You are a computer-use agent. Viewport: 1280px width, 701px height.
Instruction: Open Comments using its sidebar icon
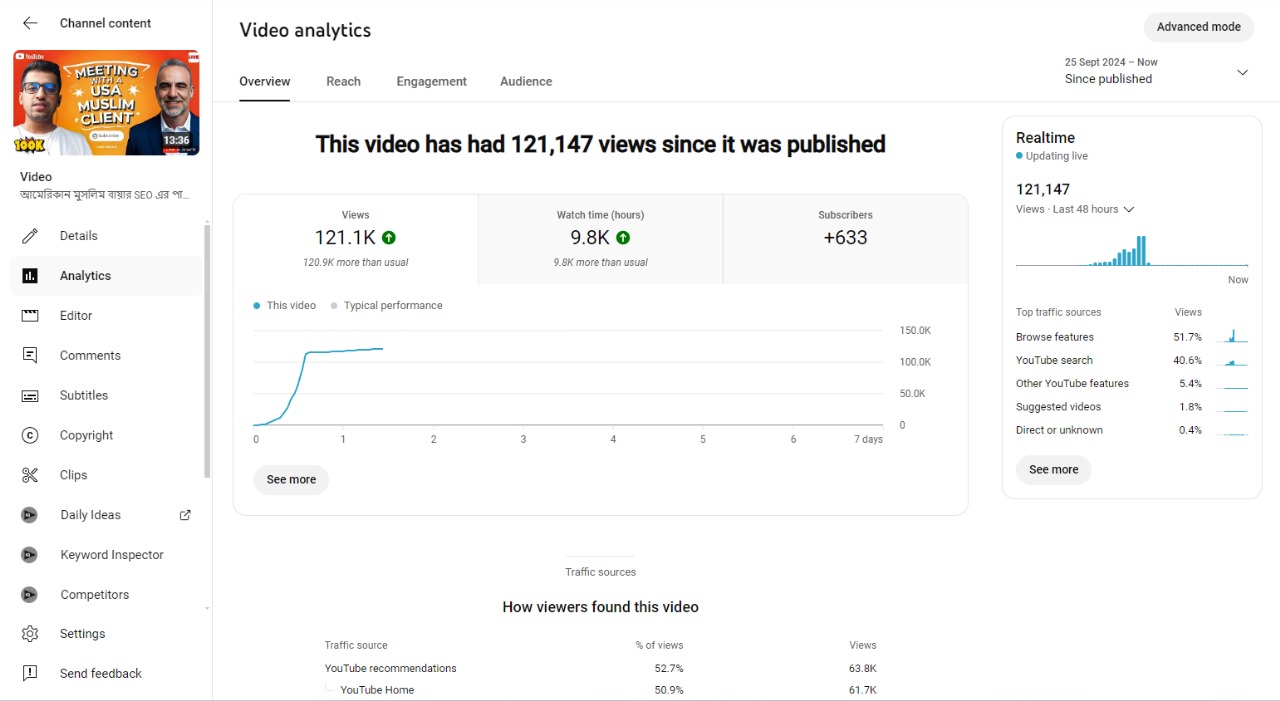(x=30, y=356)
